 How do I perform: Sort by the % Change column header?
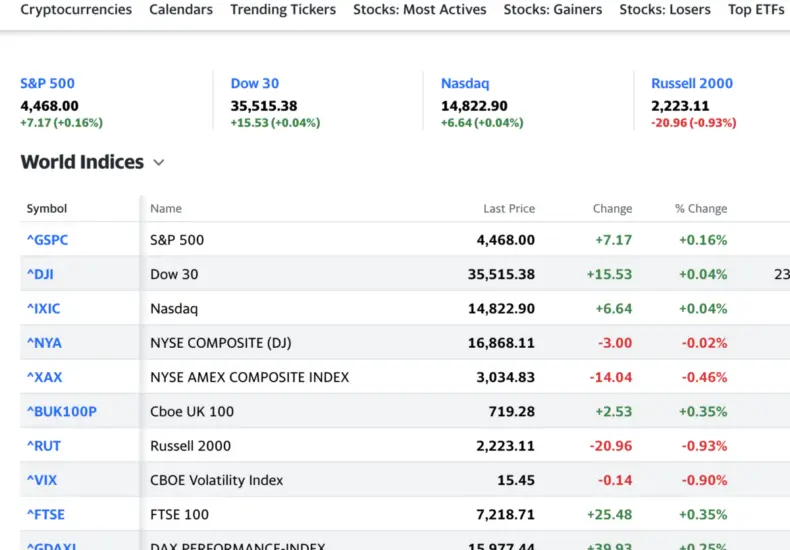pos(701,209)
